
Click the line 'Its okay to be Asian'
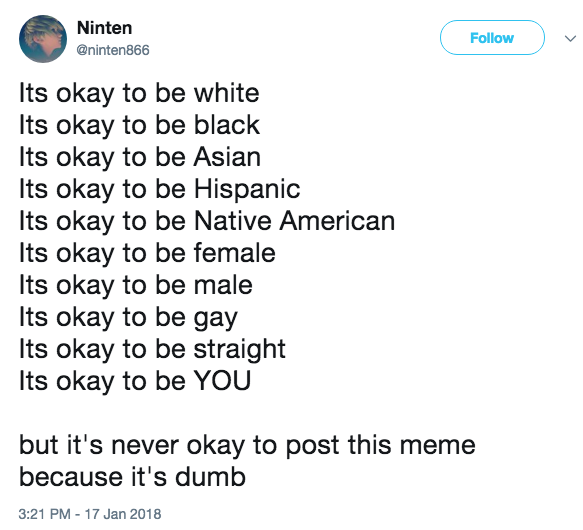pyautogui.click(x=140, y=157)
